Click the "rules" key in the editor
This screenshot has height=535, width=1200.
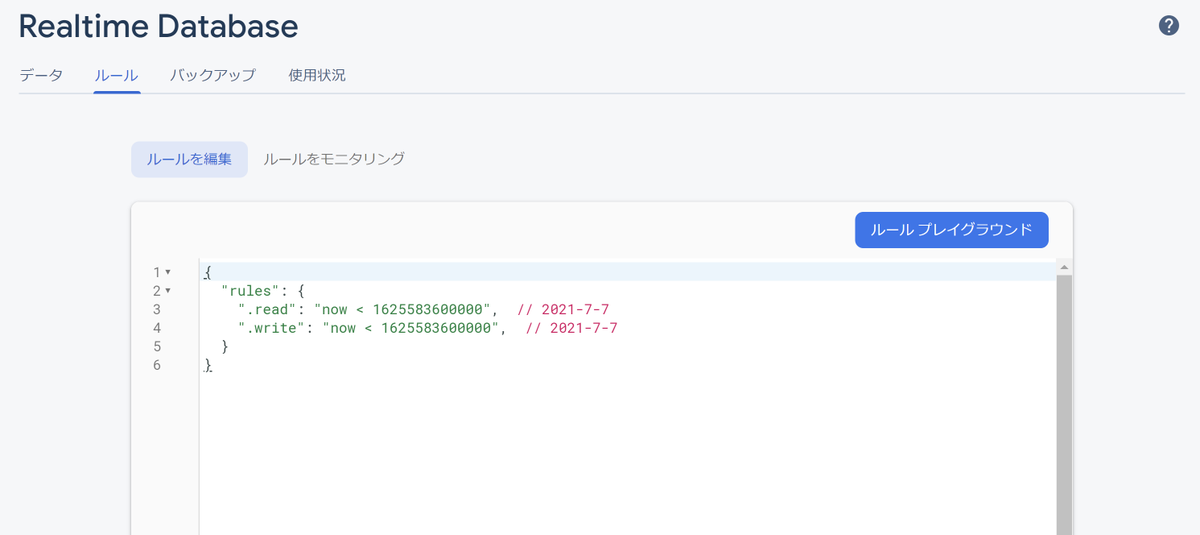[250, 291]
